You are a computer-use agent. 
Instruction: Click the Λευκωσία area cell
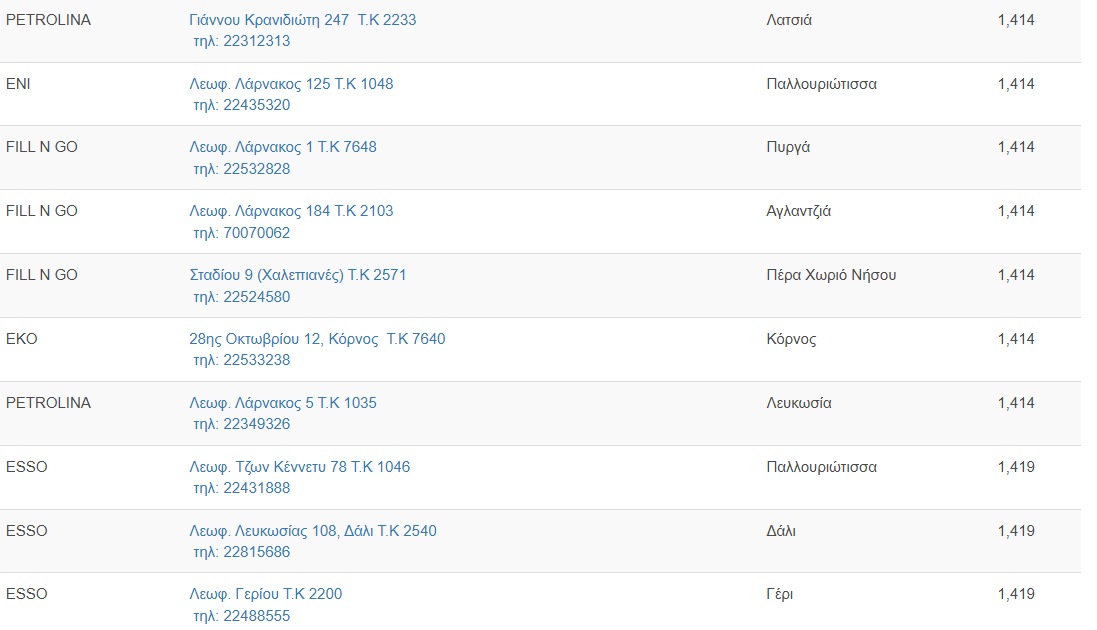(x=798, y=403)
